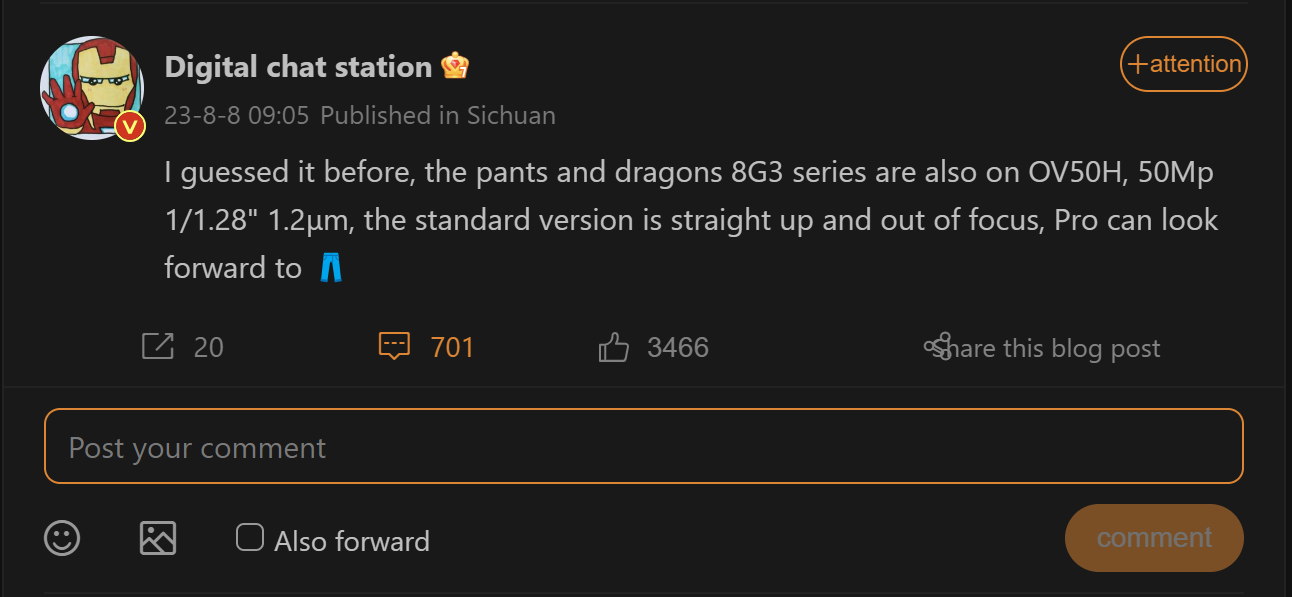Open the emoji picker smiley icon
Screen dimensions: 1292x597
tap(62, 538)
